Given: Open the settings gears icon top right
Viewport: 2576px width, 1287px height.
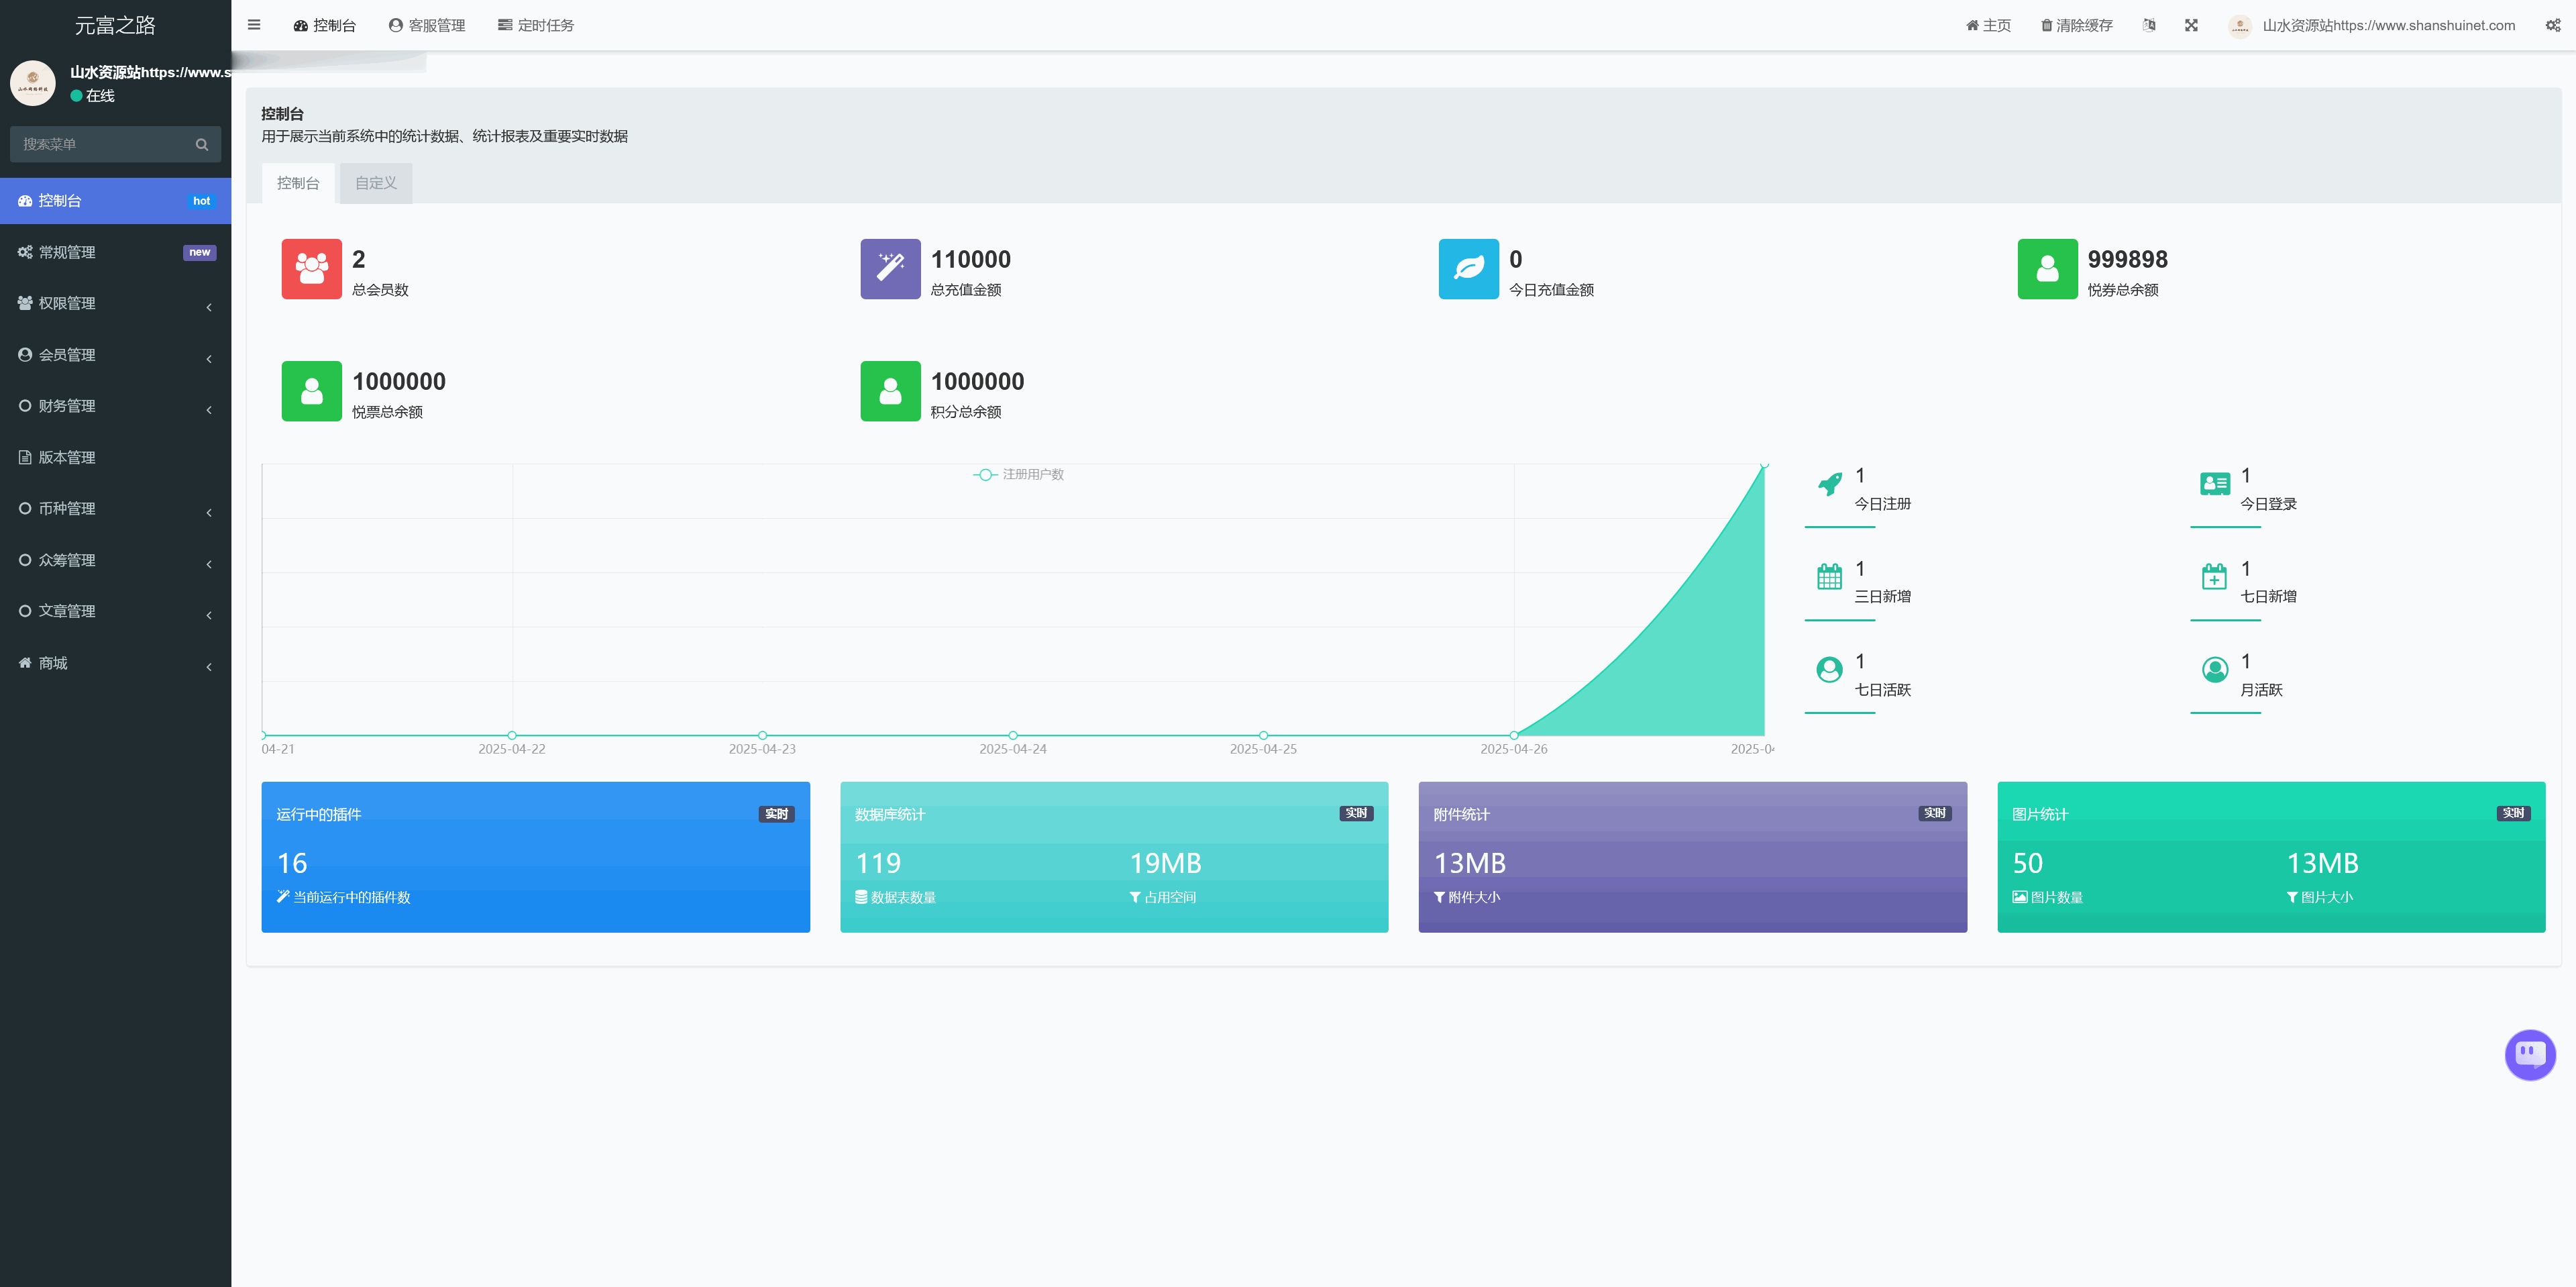Looking at the screenshot, I should [2552, 25].
